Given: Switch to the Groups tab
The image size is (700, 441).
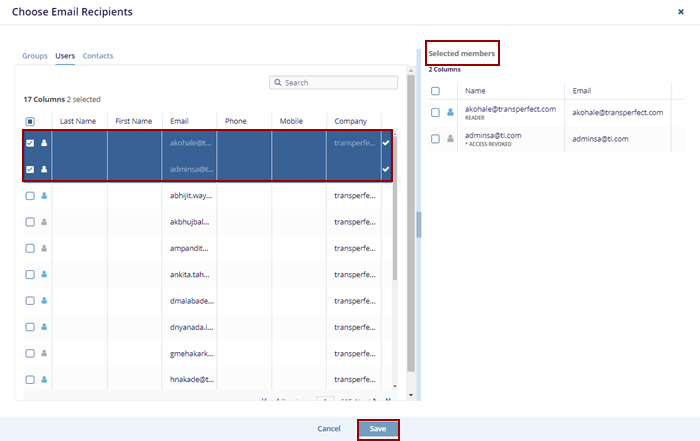Looking at the screenshot, I should tap(35, 56).
